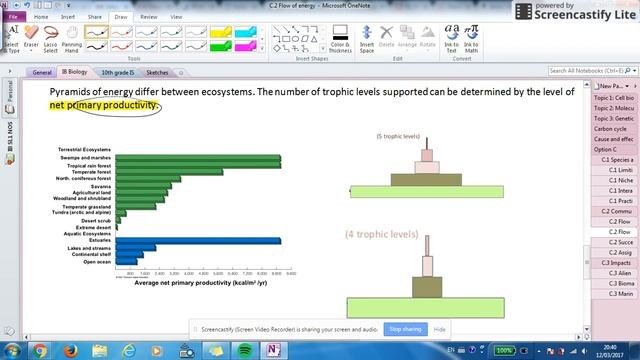Click the Insert Space tool

(x=367, y=39)
